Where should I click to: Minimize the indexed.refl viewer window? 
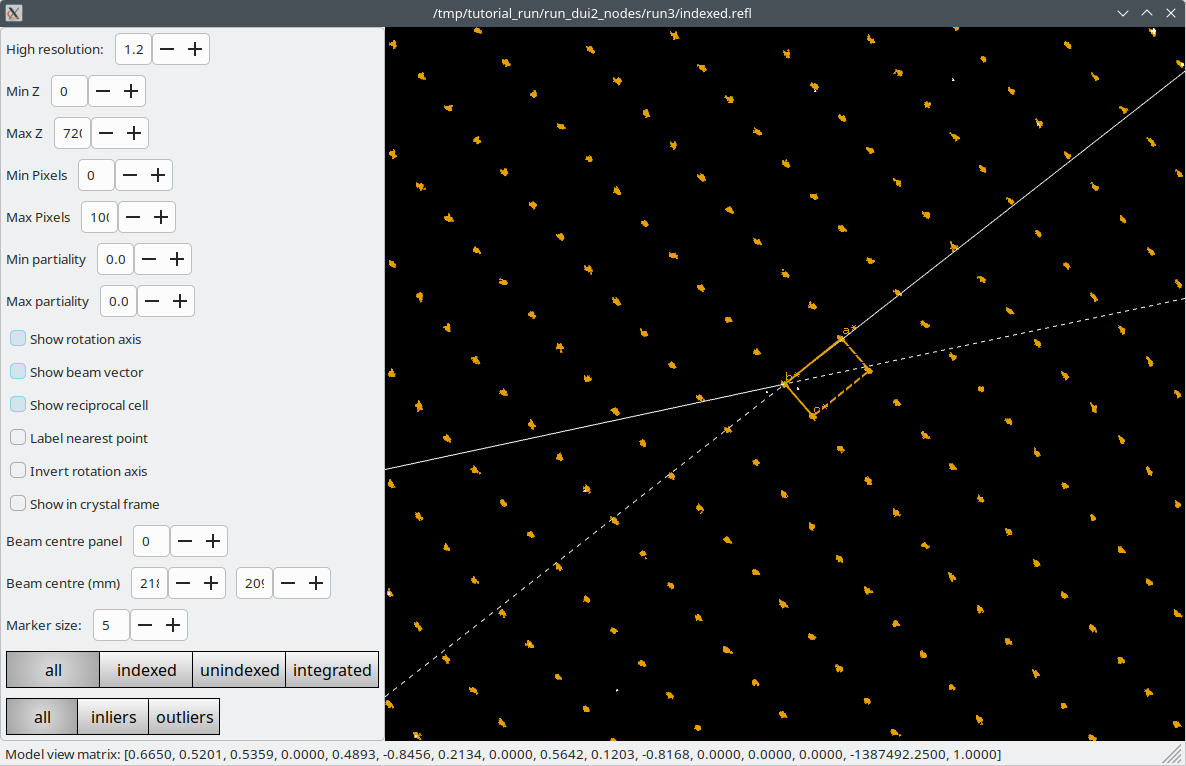pyautogui.click(x=1123, y=13)
